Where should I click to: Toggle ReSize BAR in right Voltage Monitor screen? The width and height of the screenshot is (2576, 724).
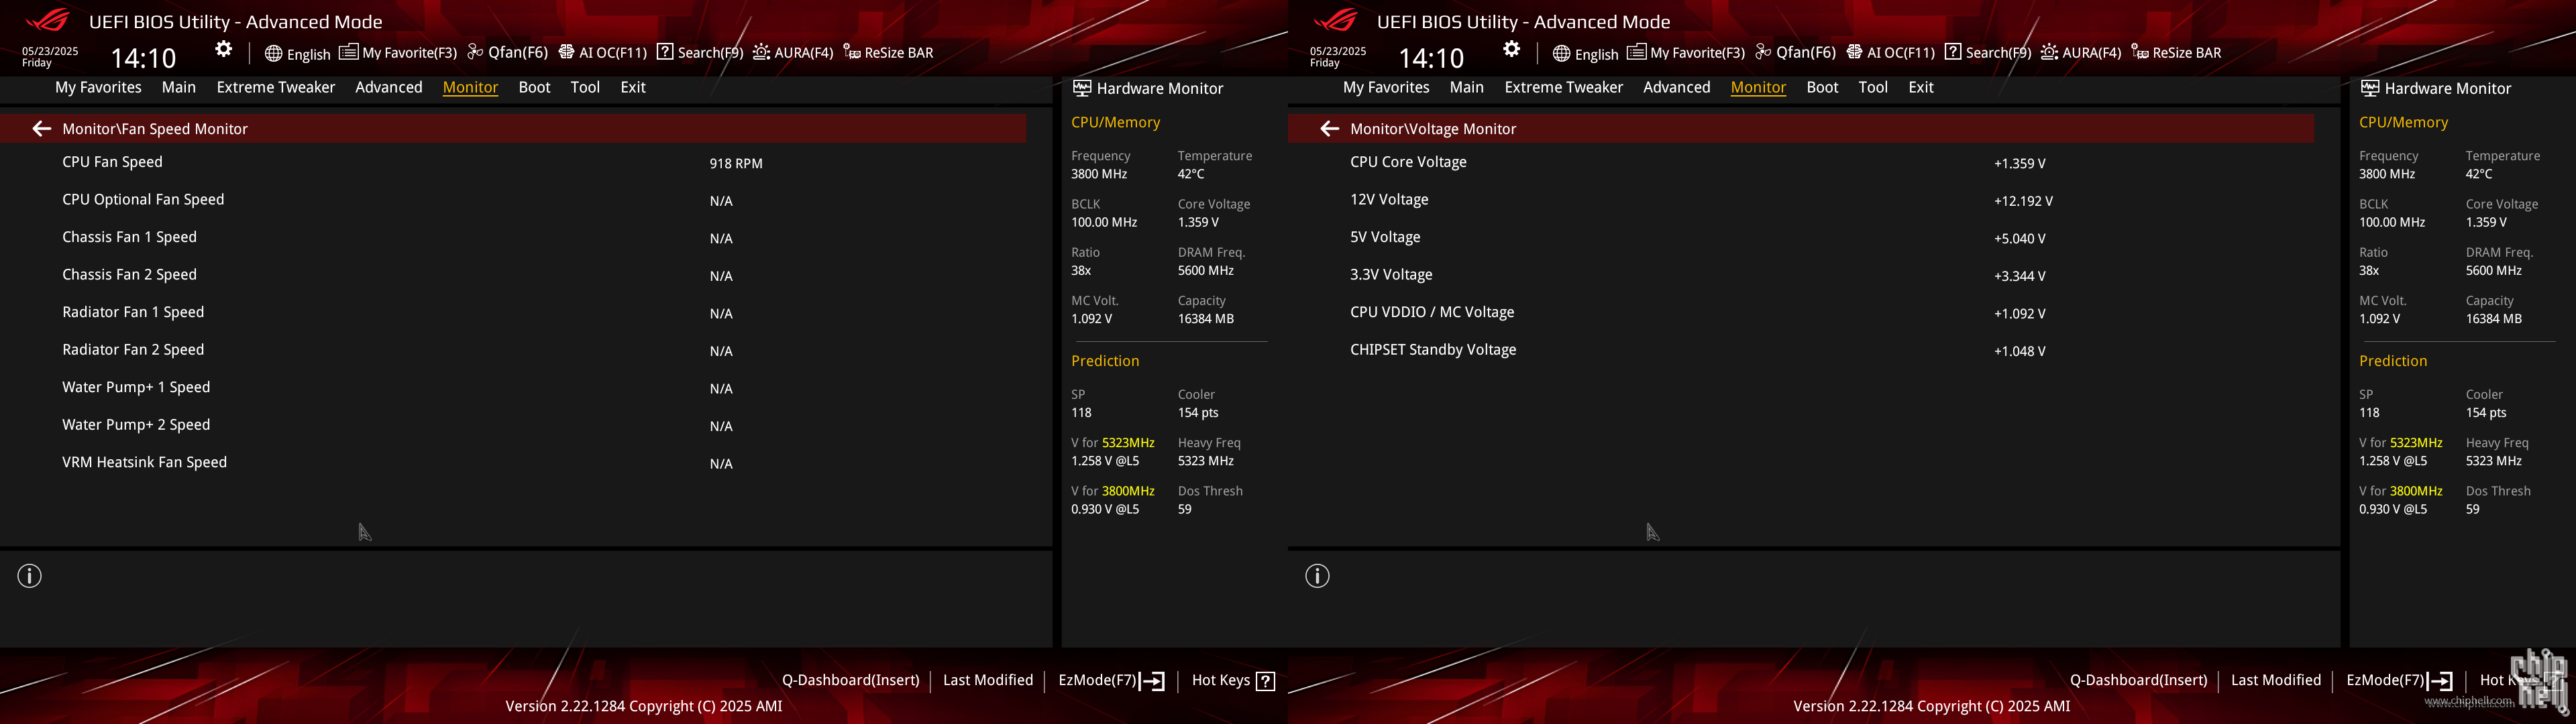click(x=2176, y=52)
